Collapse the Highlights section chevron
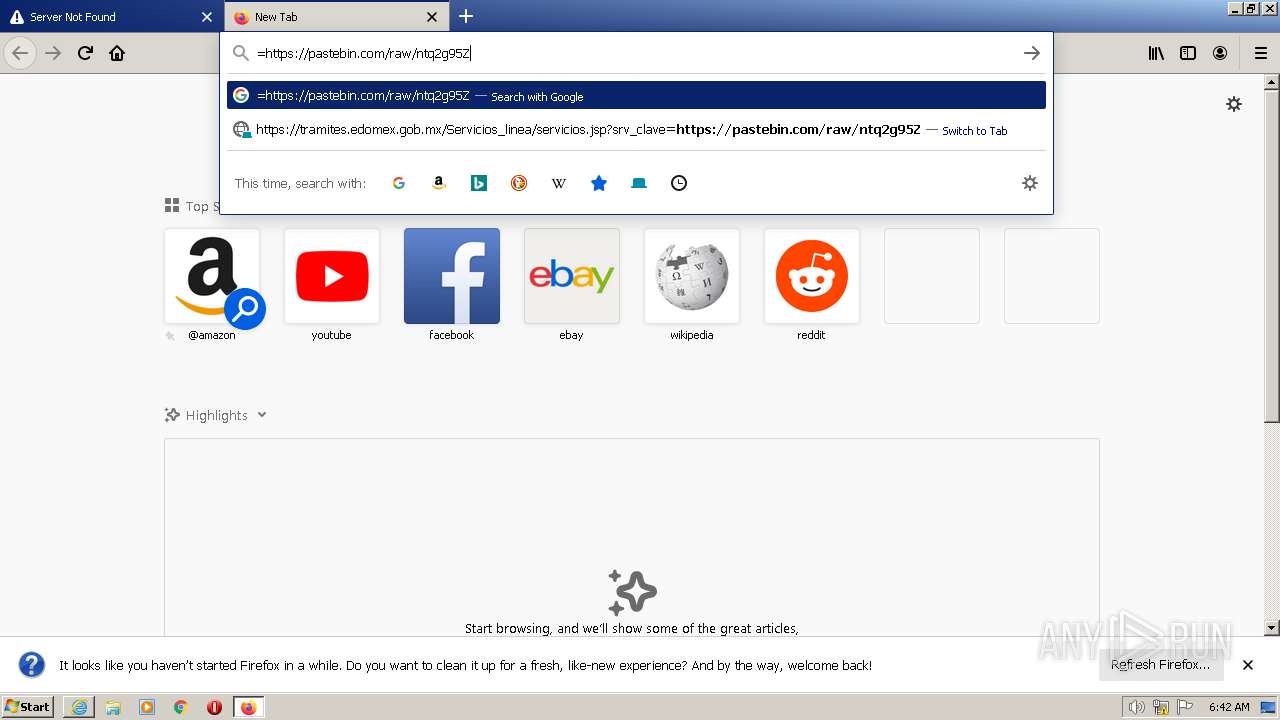 [262, 415]
